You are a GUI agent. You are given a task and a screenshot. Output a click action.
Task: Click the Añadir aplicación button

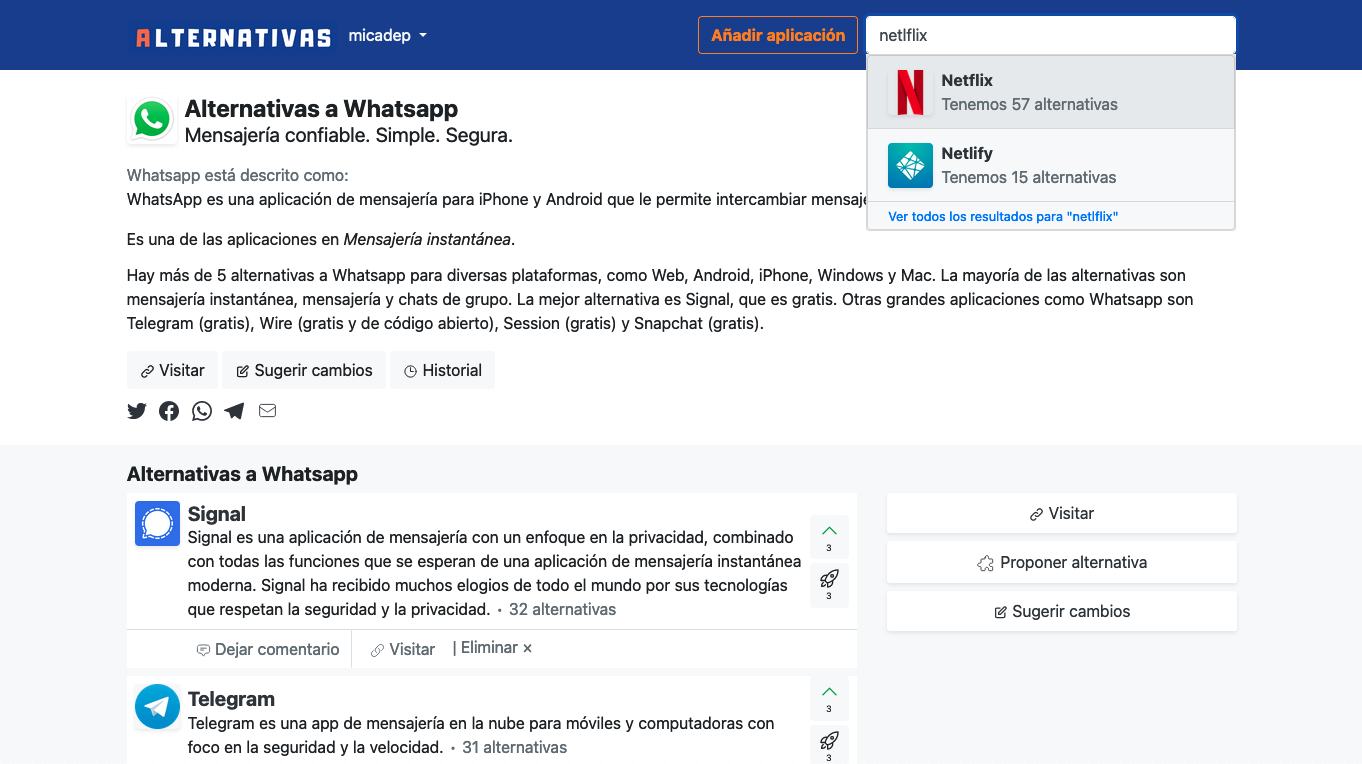(x=778, y=35)
